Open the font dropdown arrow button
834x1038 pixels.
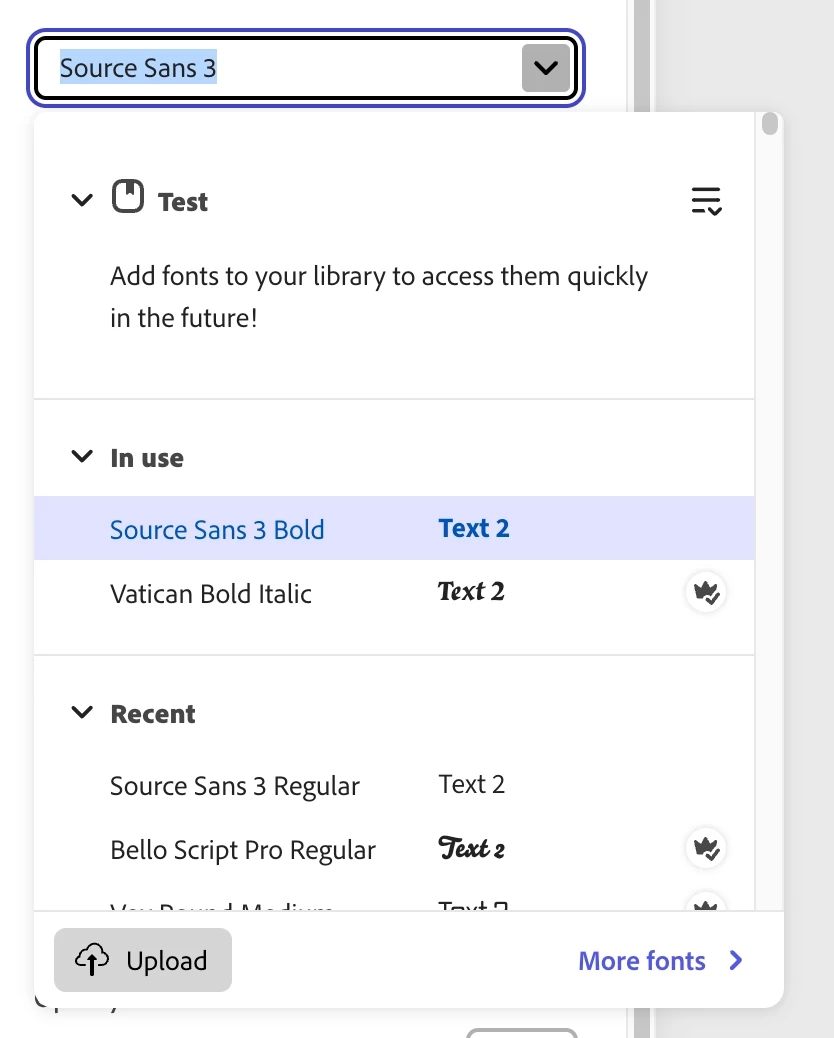click(545, 68)
